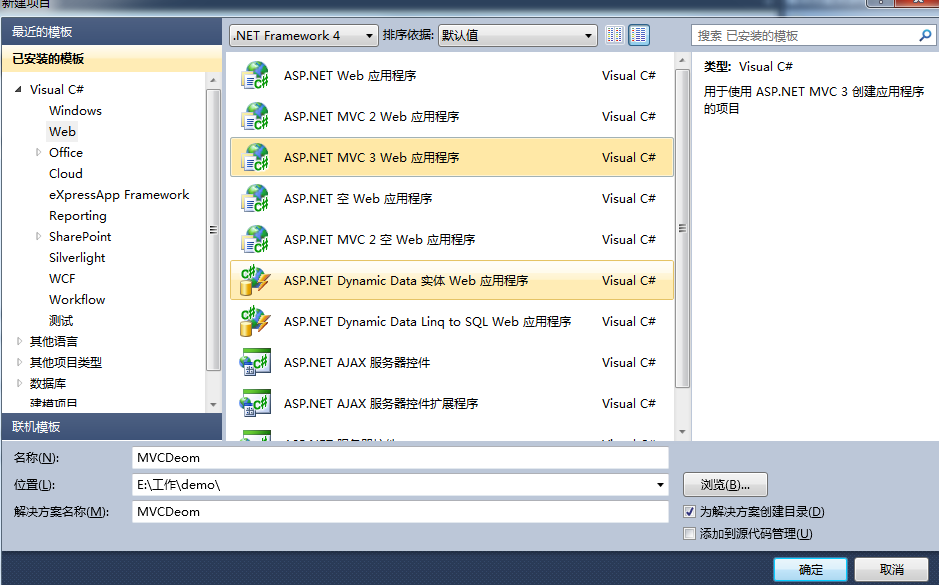939x585 pixels.
Task: Select WCF category
Action: tap(62, 278)
